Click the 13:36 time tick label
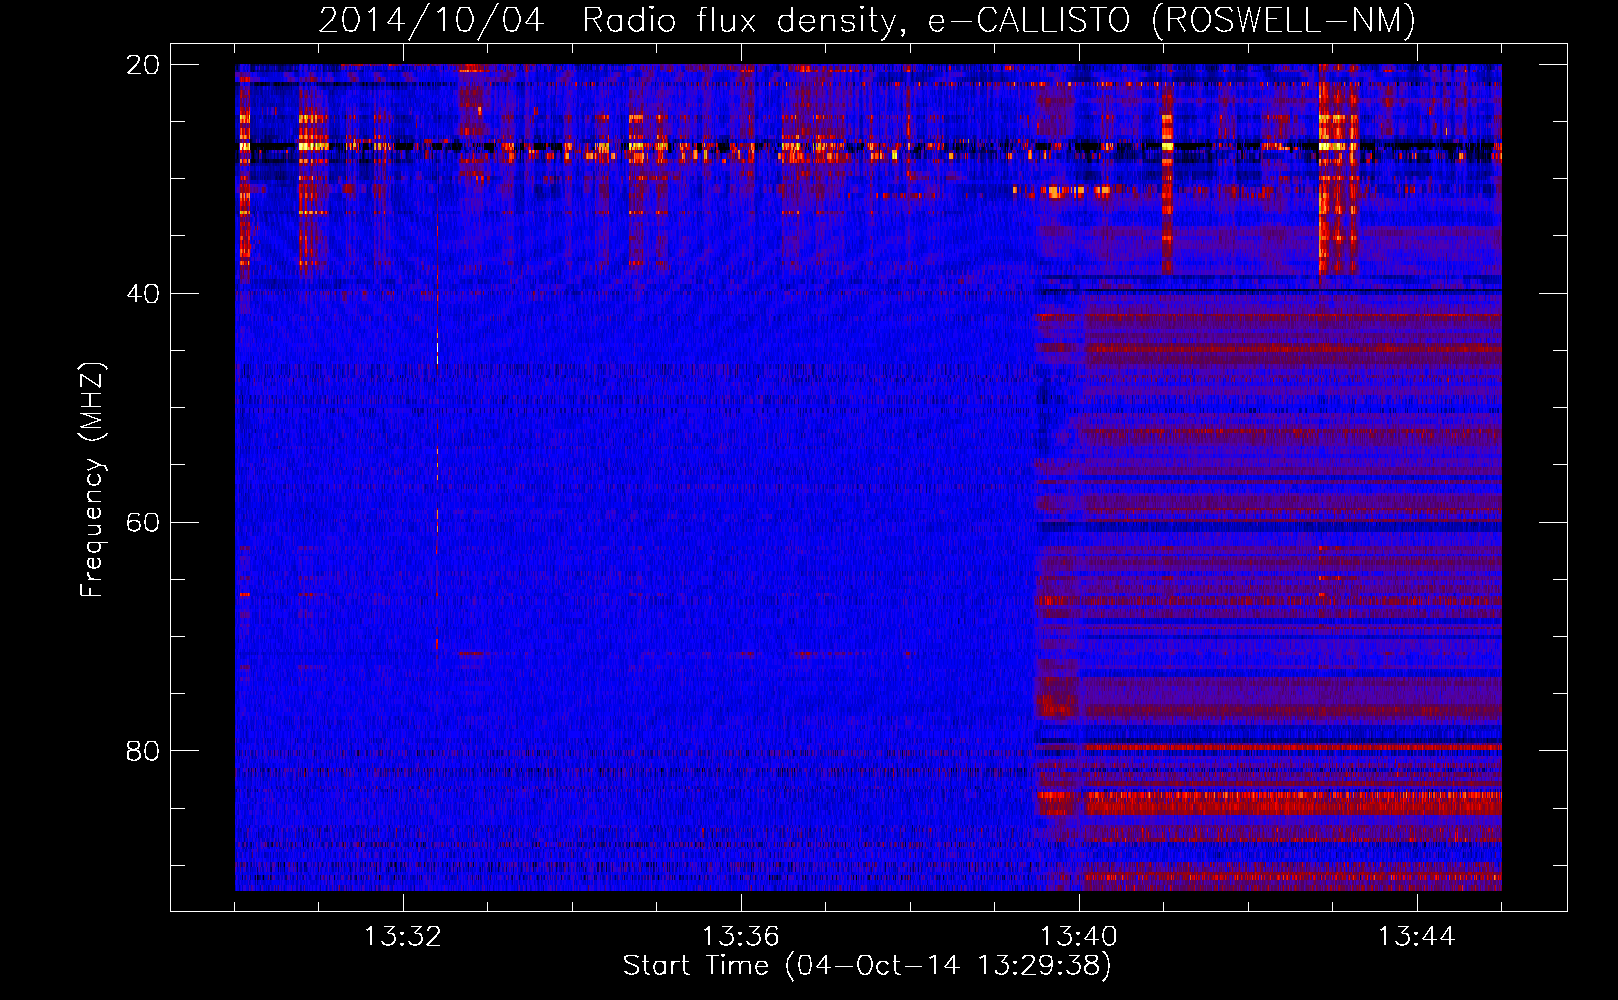Screen dimensions: 1618x1000 click(x=741, y=937)
